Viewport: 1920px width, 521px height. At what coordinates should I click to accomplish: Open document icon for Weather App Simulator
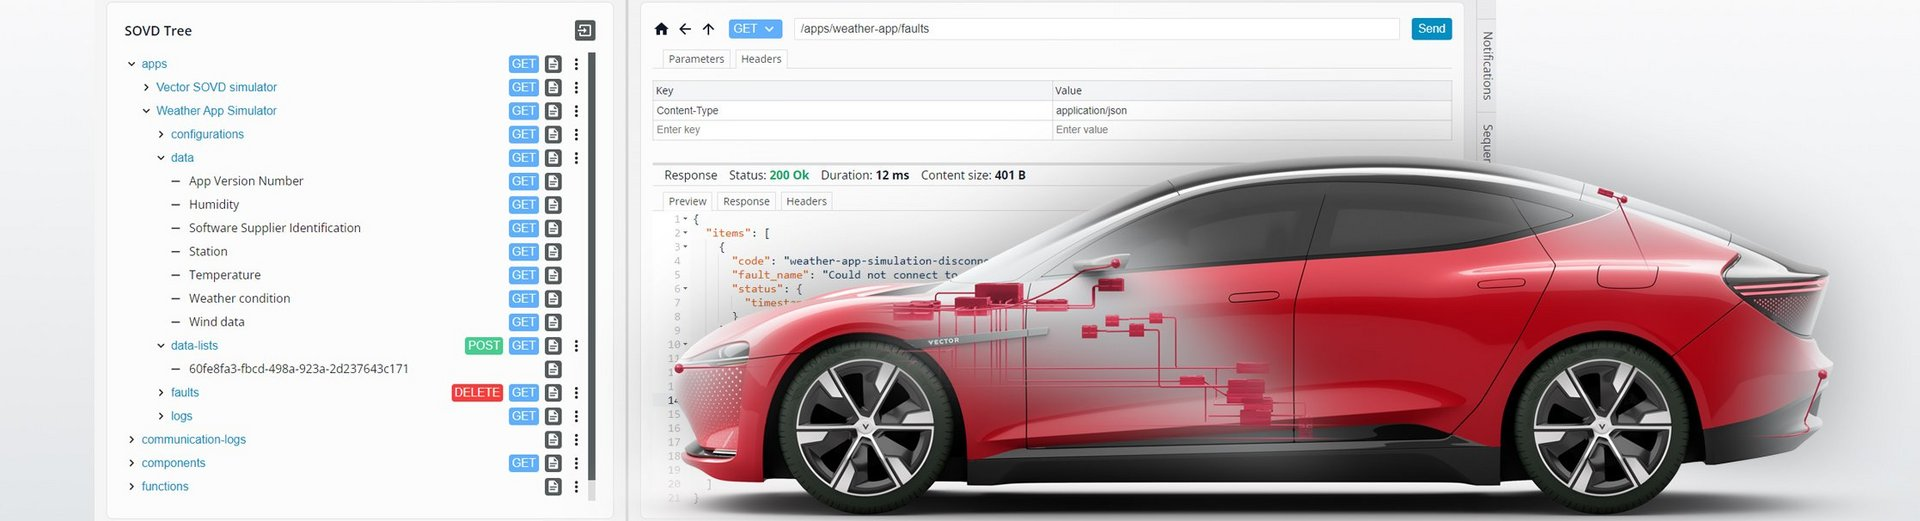click(x=553, y=111)
